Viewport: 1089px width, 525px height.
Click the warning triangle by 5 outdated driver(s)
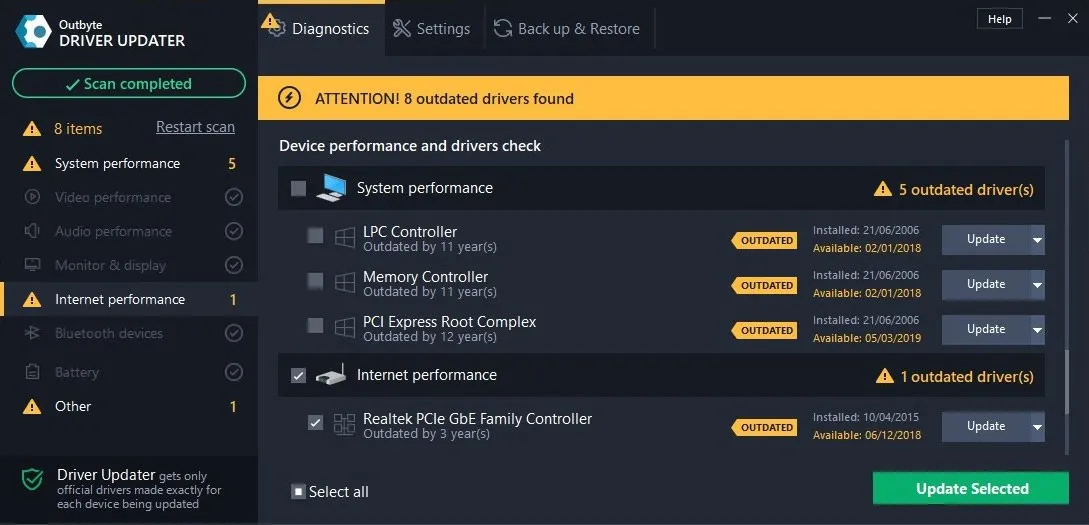[883, 189]
